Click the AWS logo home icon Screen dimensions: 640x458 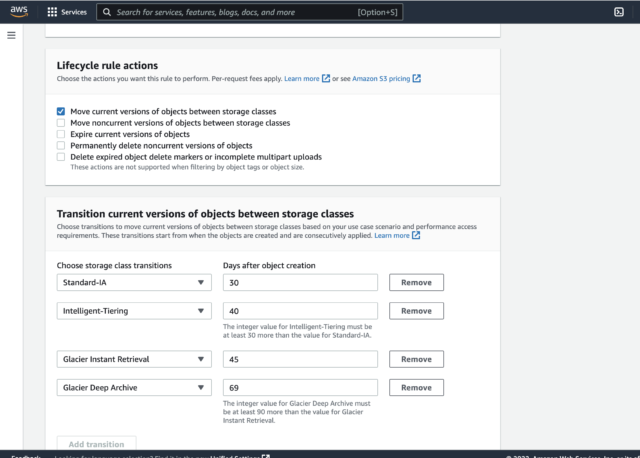click(19, 12)
